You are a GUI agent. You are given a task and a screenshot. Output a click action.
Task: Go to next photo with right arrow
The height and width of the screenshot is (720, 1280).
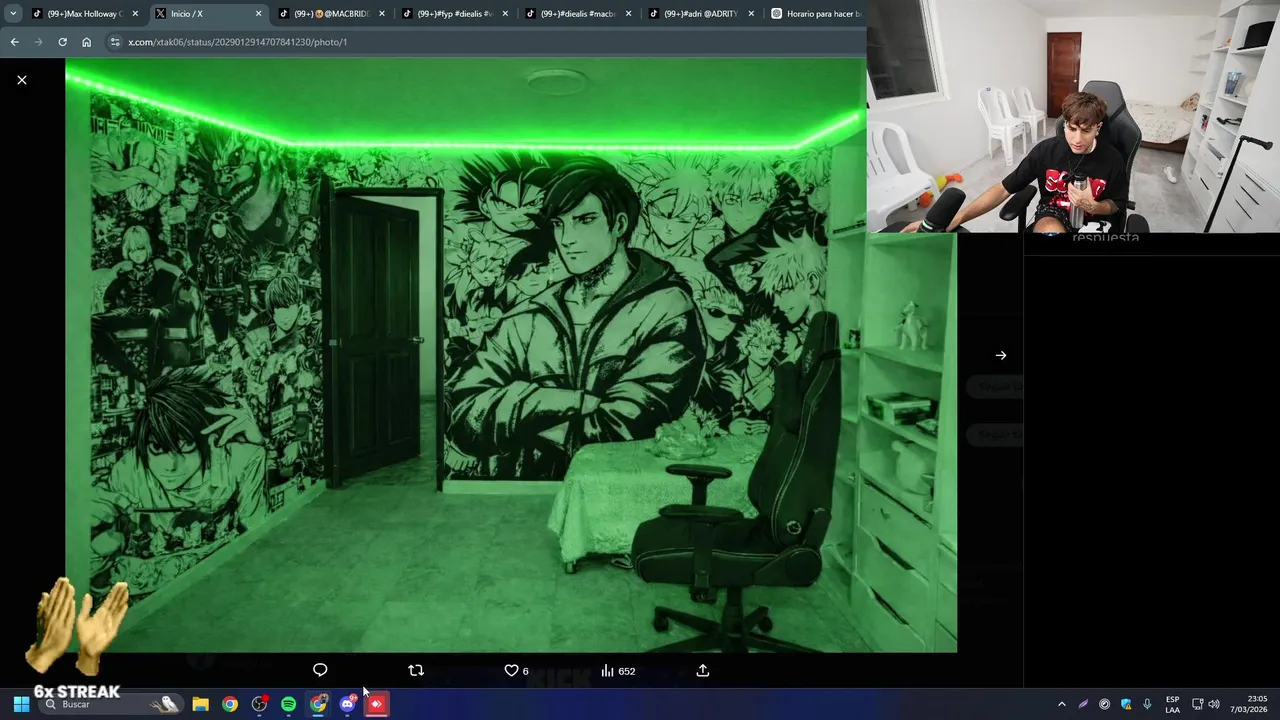pyautogui.click(x=1001, y=355)
